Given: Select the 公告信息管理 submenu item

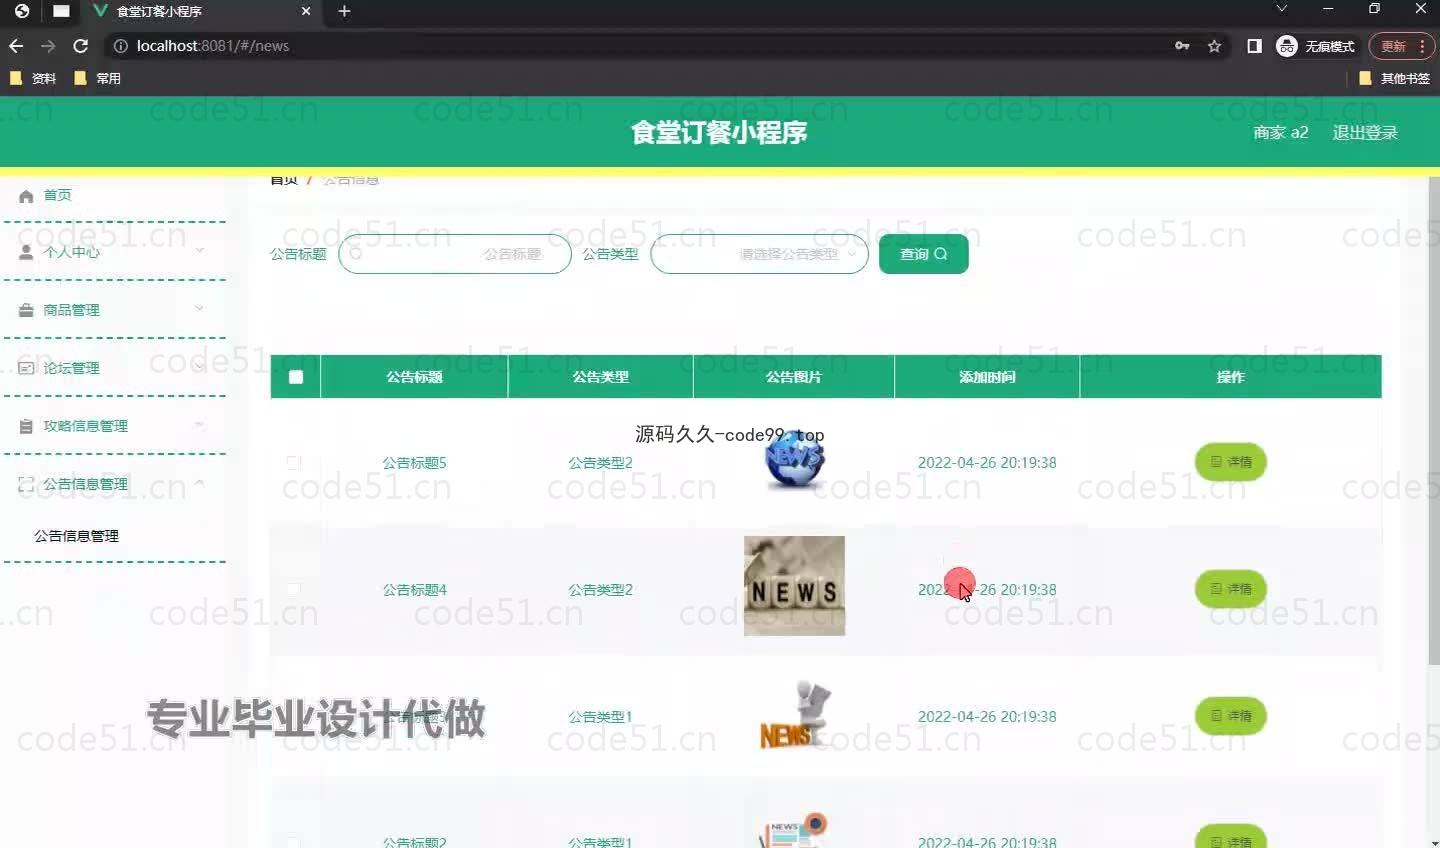Looking at the screenshot, I should (x=76, y=536).
